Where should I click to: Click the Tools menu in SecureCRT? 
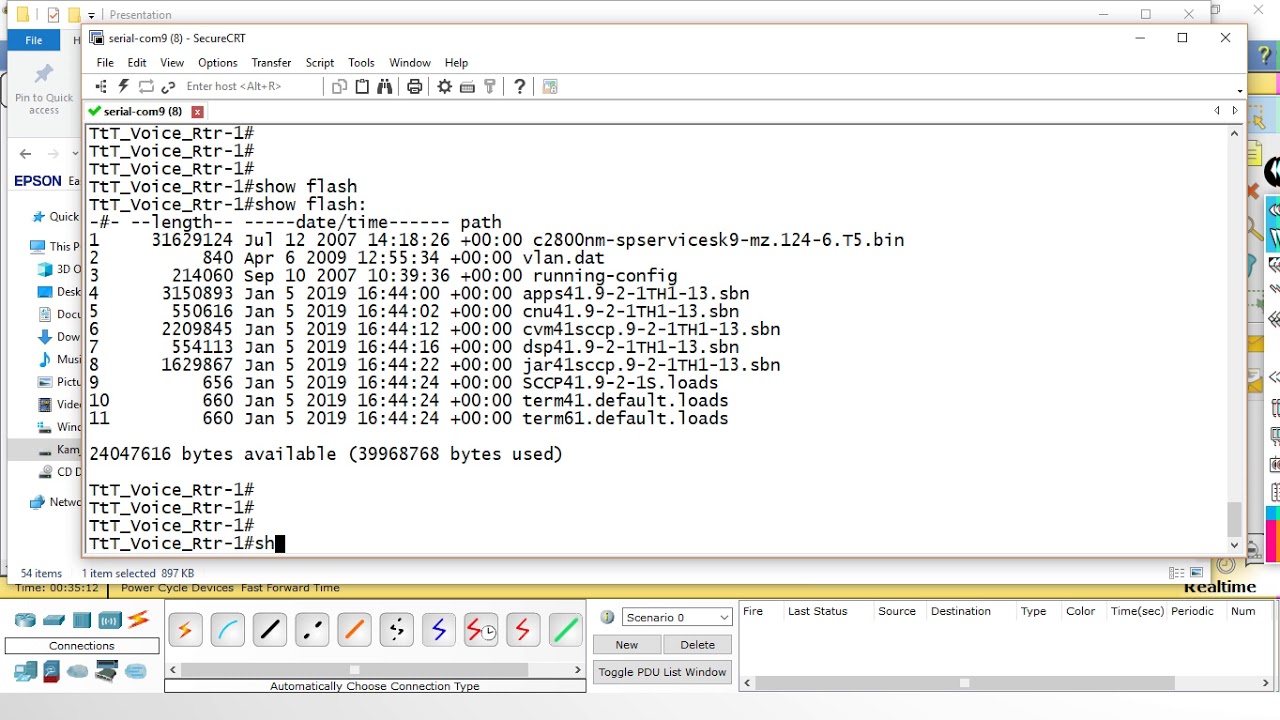(x=361, y=63)
